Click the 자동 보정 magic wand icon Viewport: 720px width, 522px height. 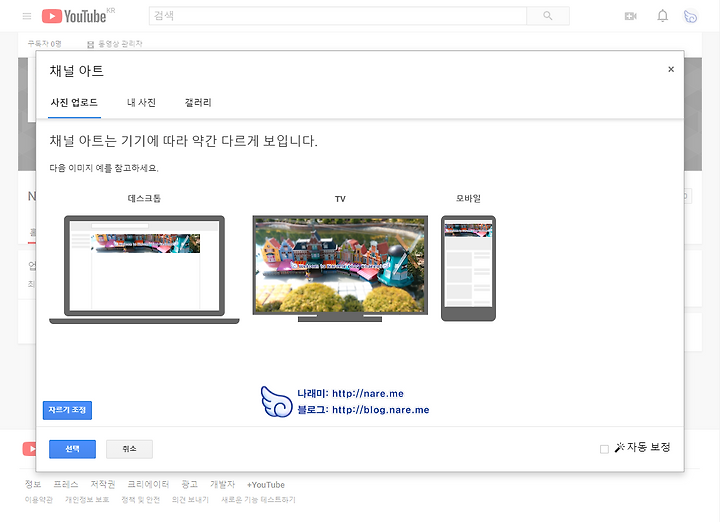point(620,447)
